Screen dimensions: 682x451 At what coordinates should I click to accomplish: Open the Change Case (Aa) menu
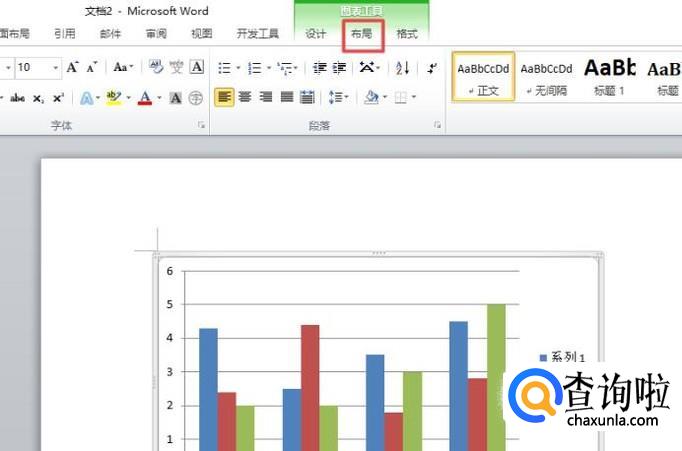(x=123, y=67)
